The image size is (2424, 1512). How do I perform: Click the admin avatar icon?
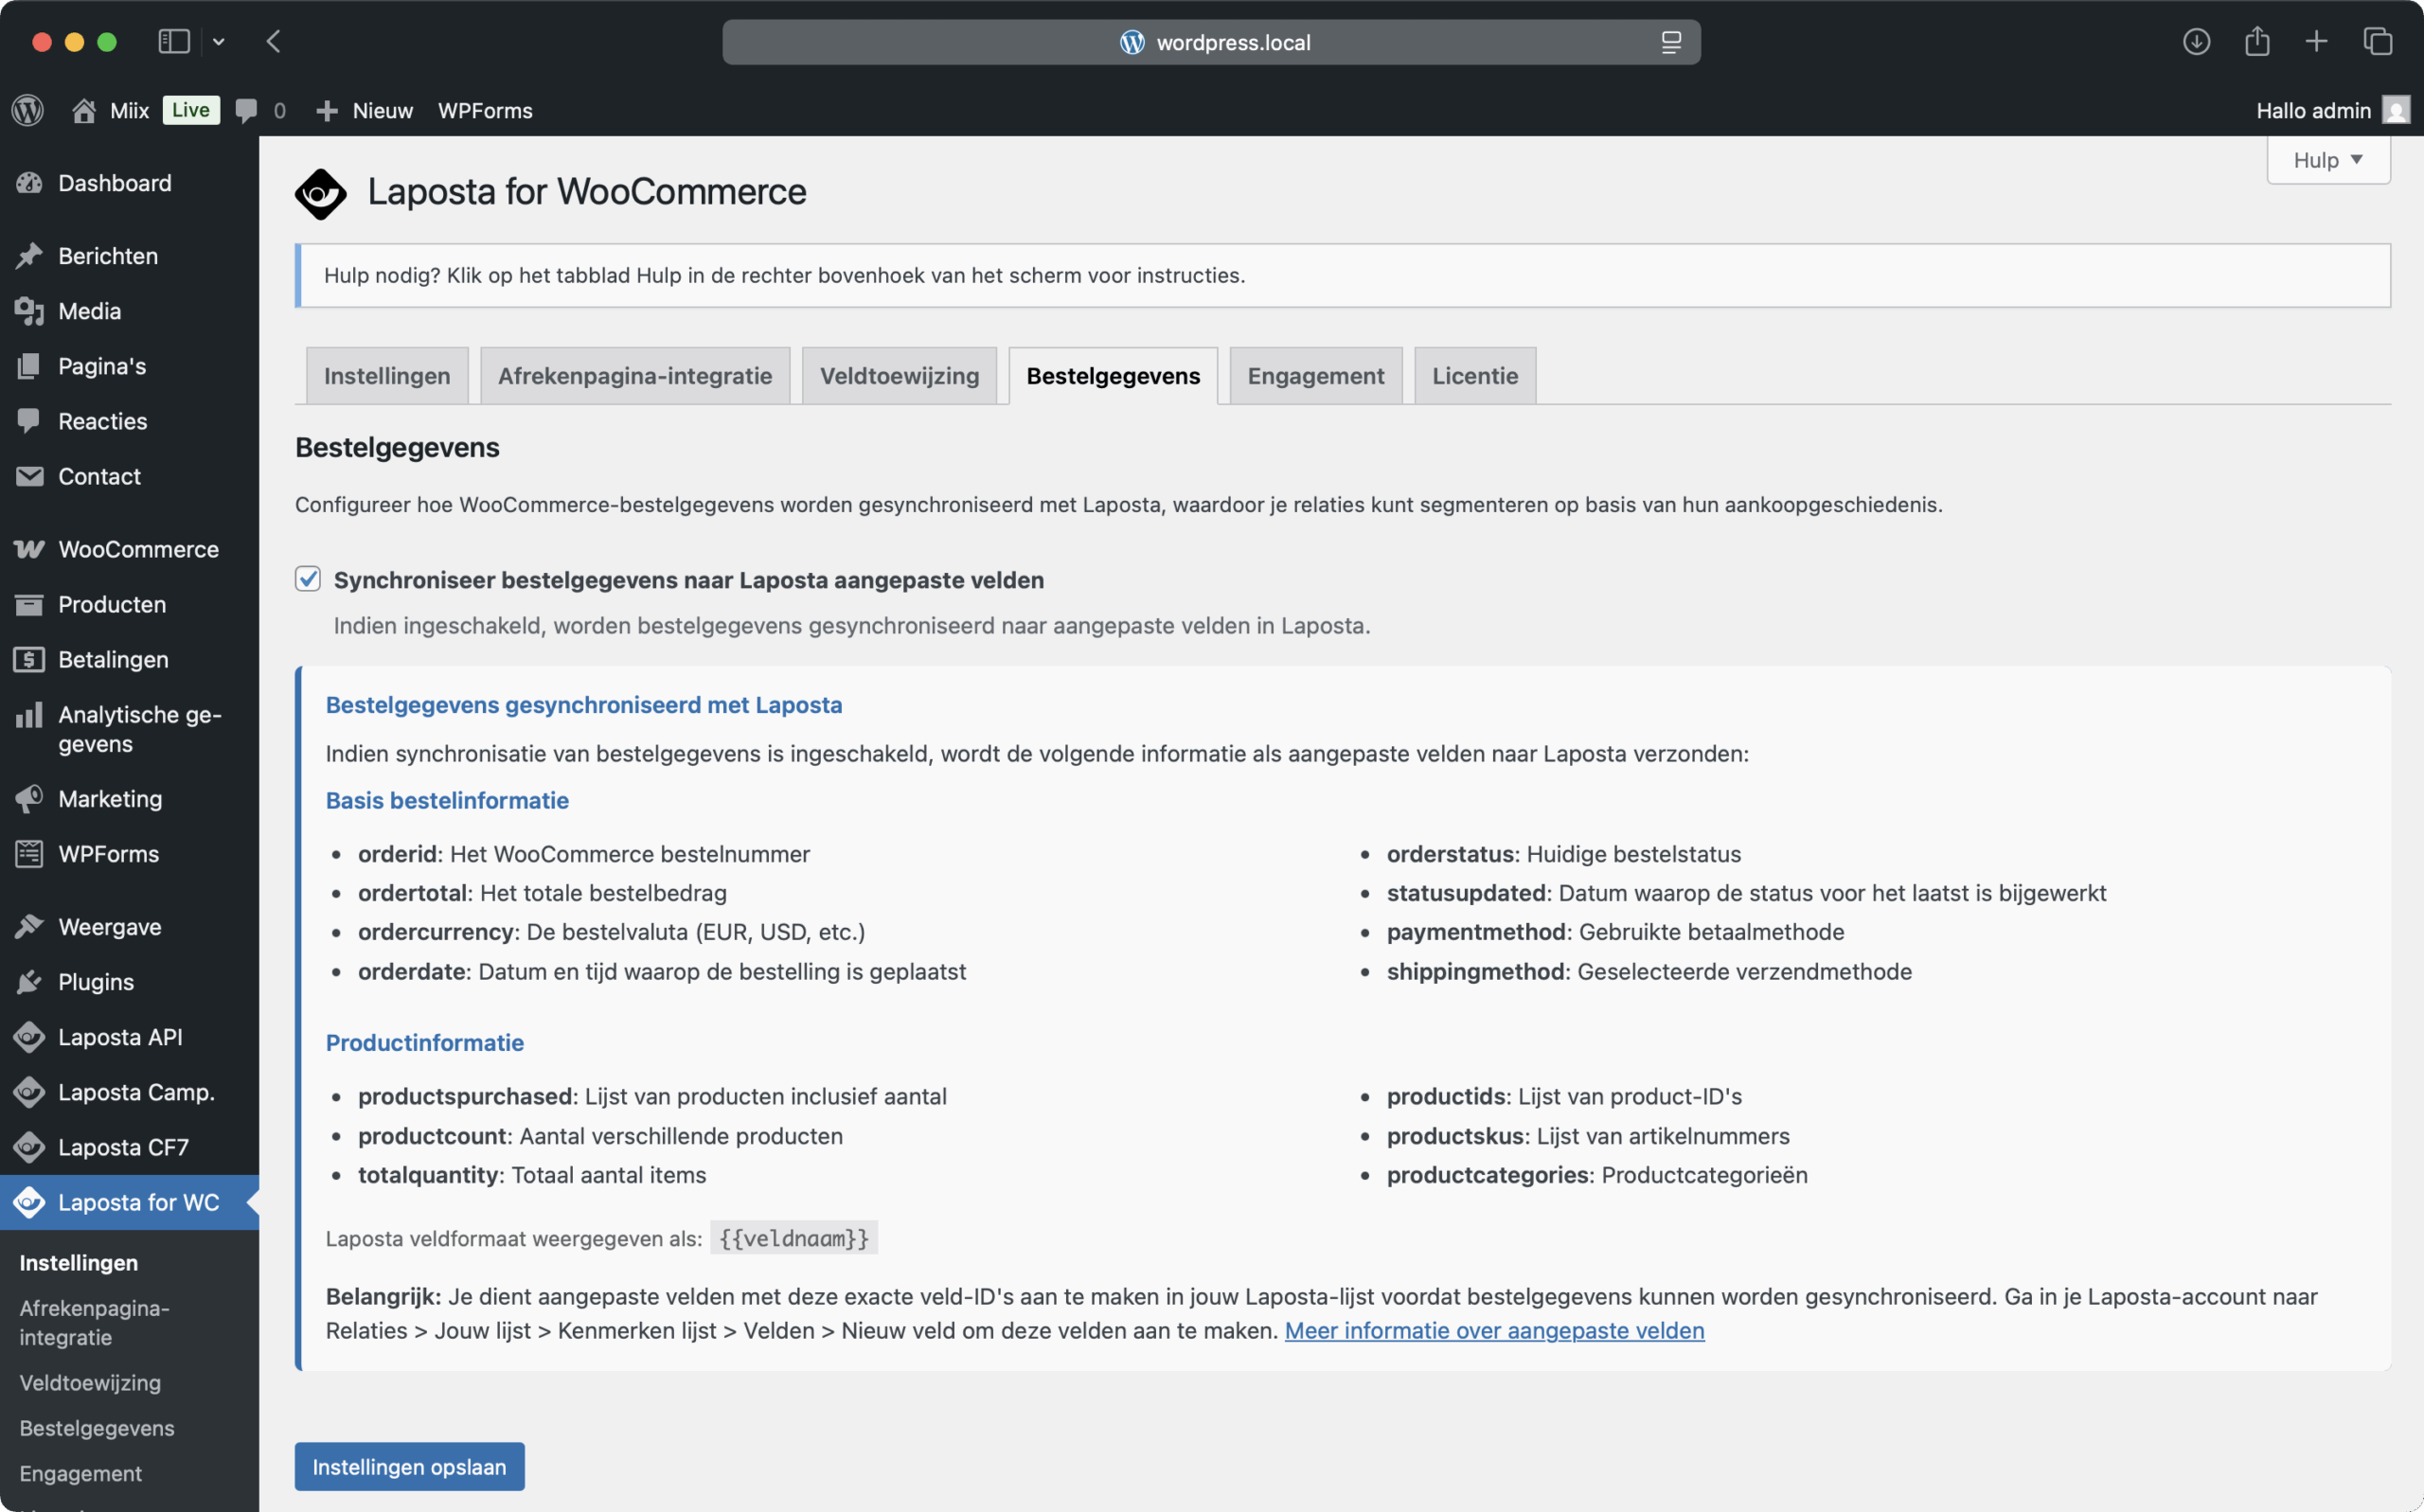click(2396, 110)
